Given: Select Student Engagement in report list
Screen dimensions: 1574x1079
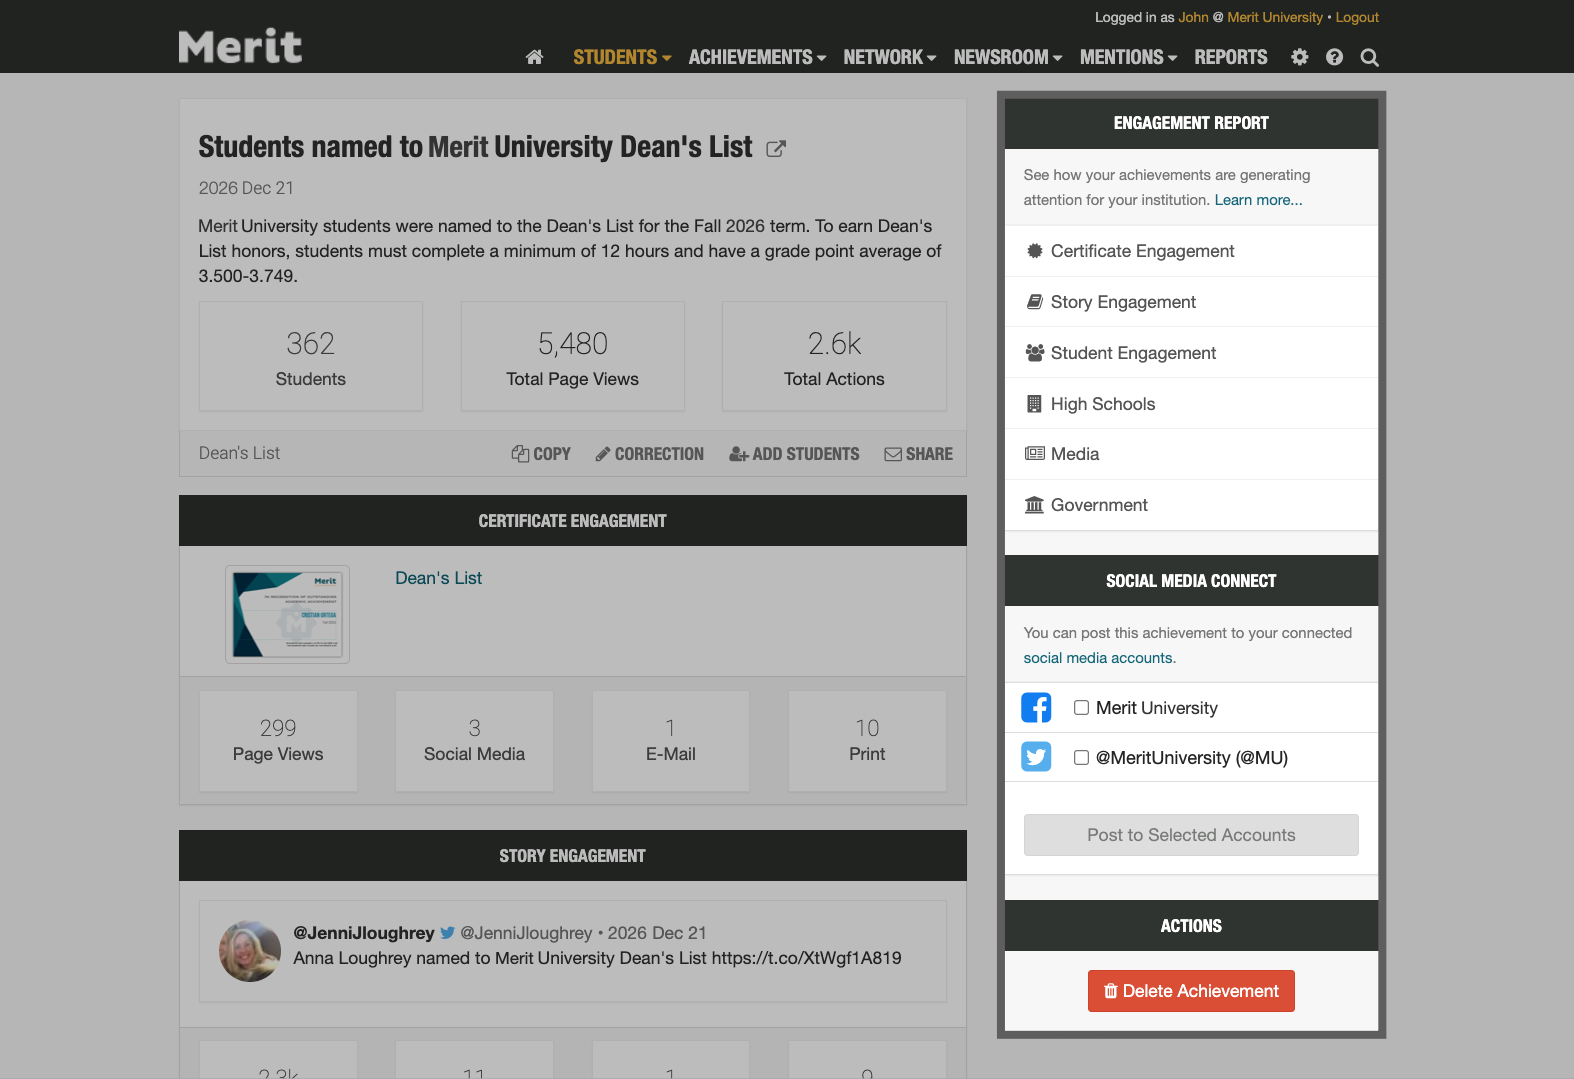Looking at the screenshot, I should pos(1191,353).
